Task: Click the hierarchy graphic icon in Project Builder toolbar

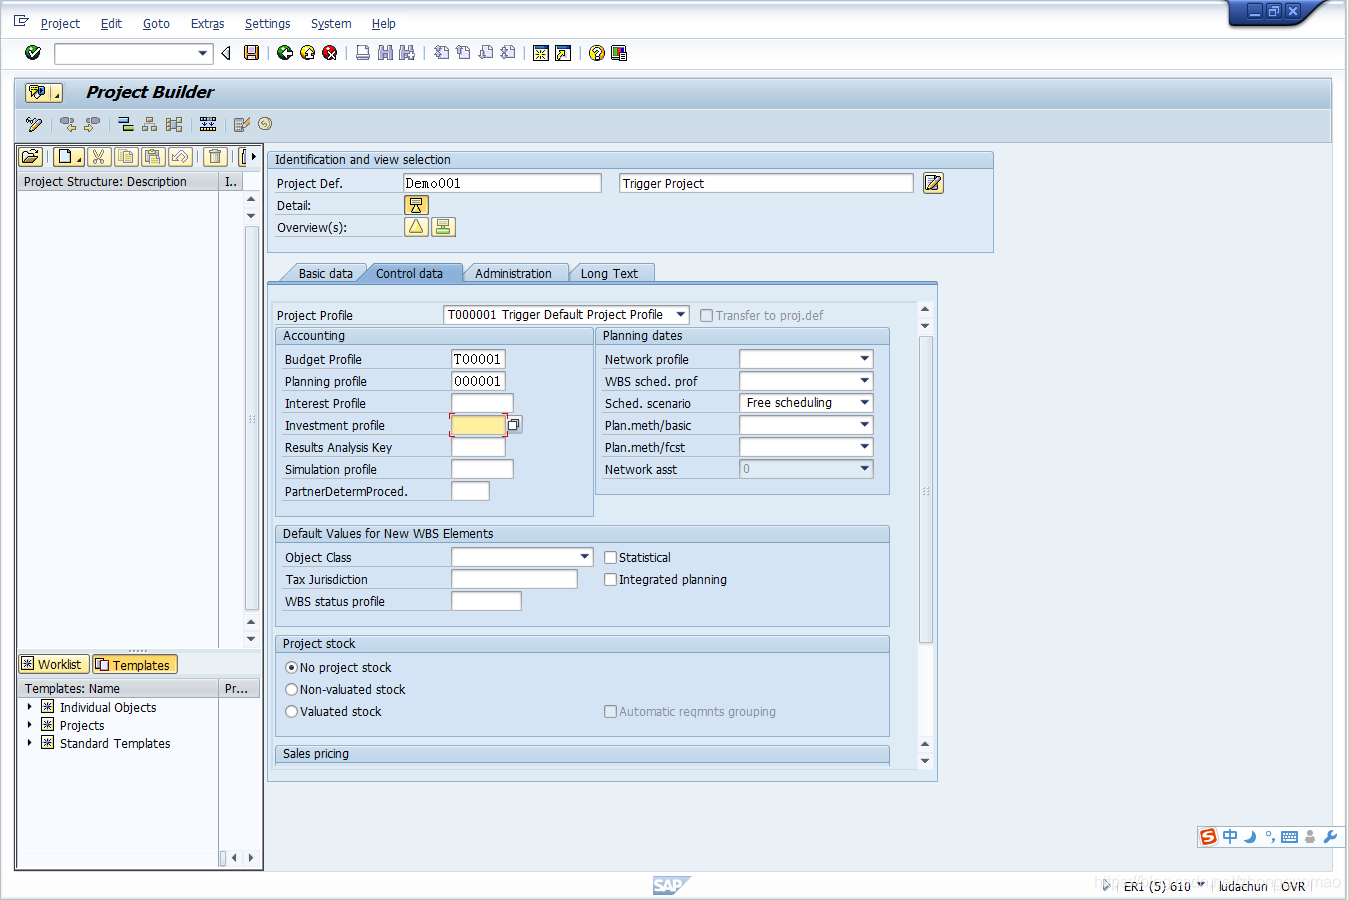Action: (x=149, y=124)
